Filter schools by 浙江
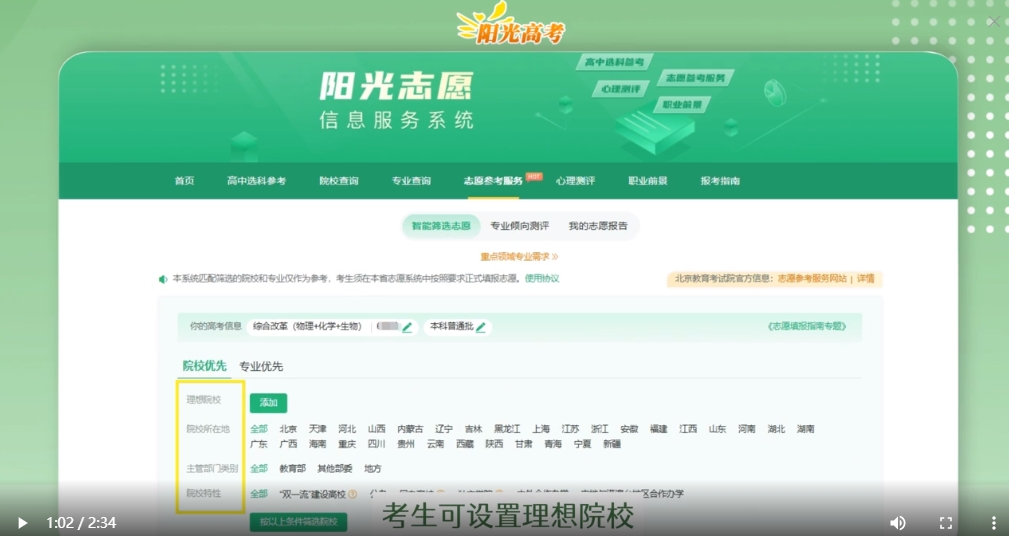1009x536 pixels. point(600,429)
